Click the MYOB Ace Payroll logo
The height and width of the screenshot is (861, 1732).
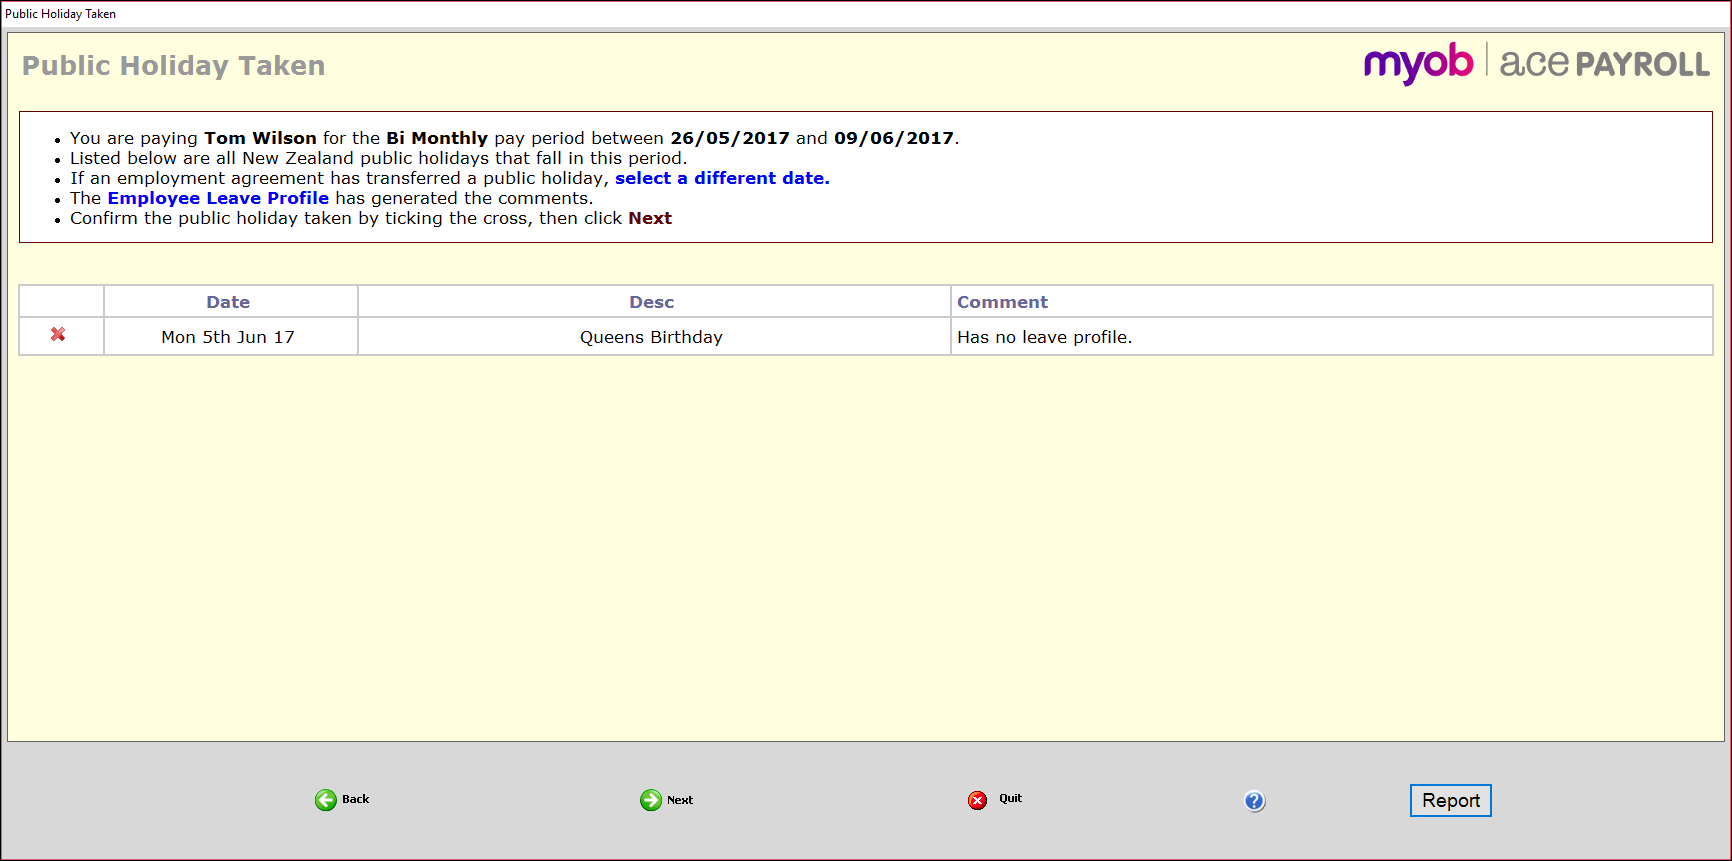(1537, 64)
